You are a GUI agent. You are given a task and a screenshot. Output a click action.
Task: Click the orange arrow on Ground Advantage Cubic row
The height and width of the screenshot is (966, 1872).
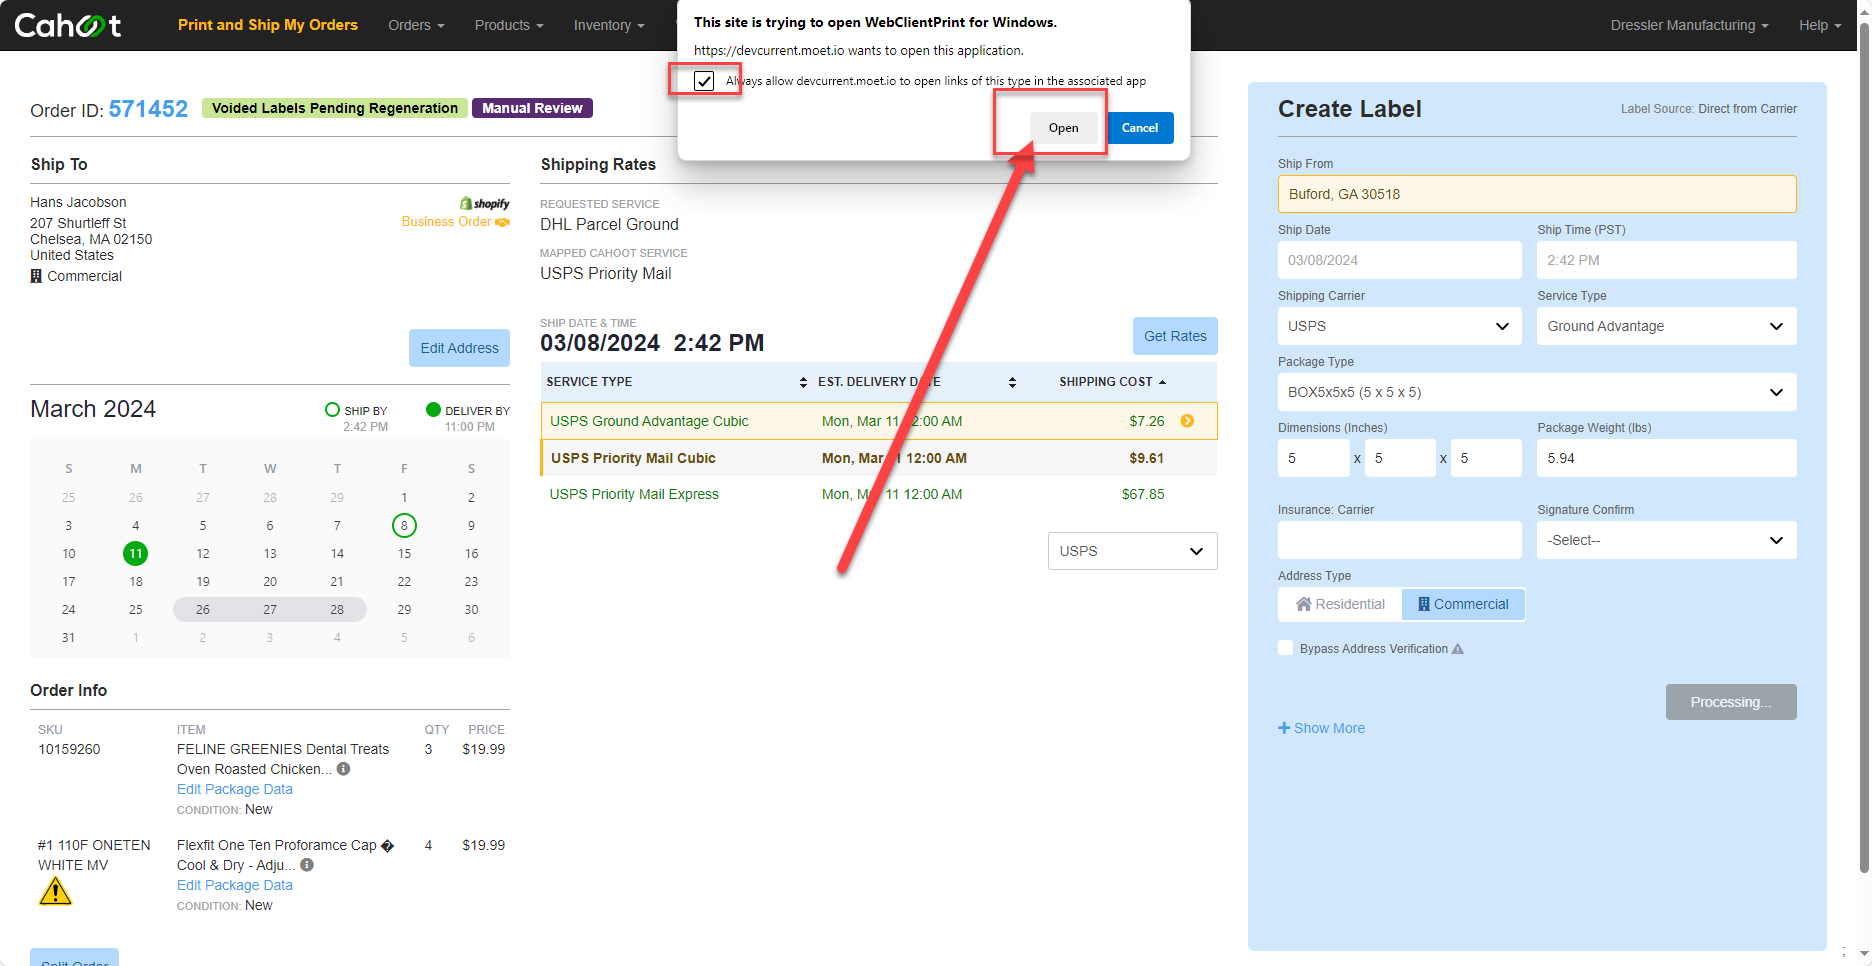point(1187,421)
